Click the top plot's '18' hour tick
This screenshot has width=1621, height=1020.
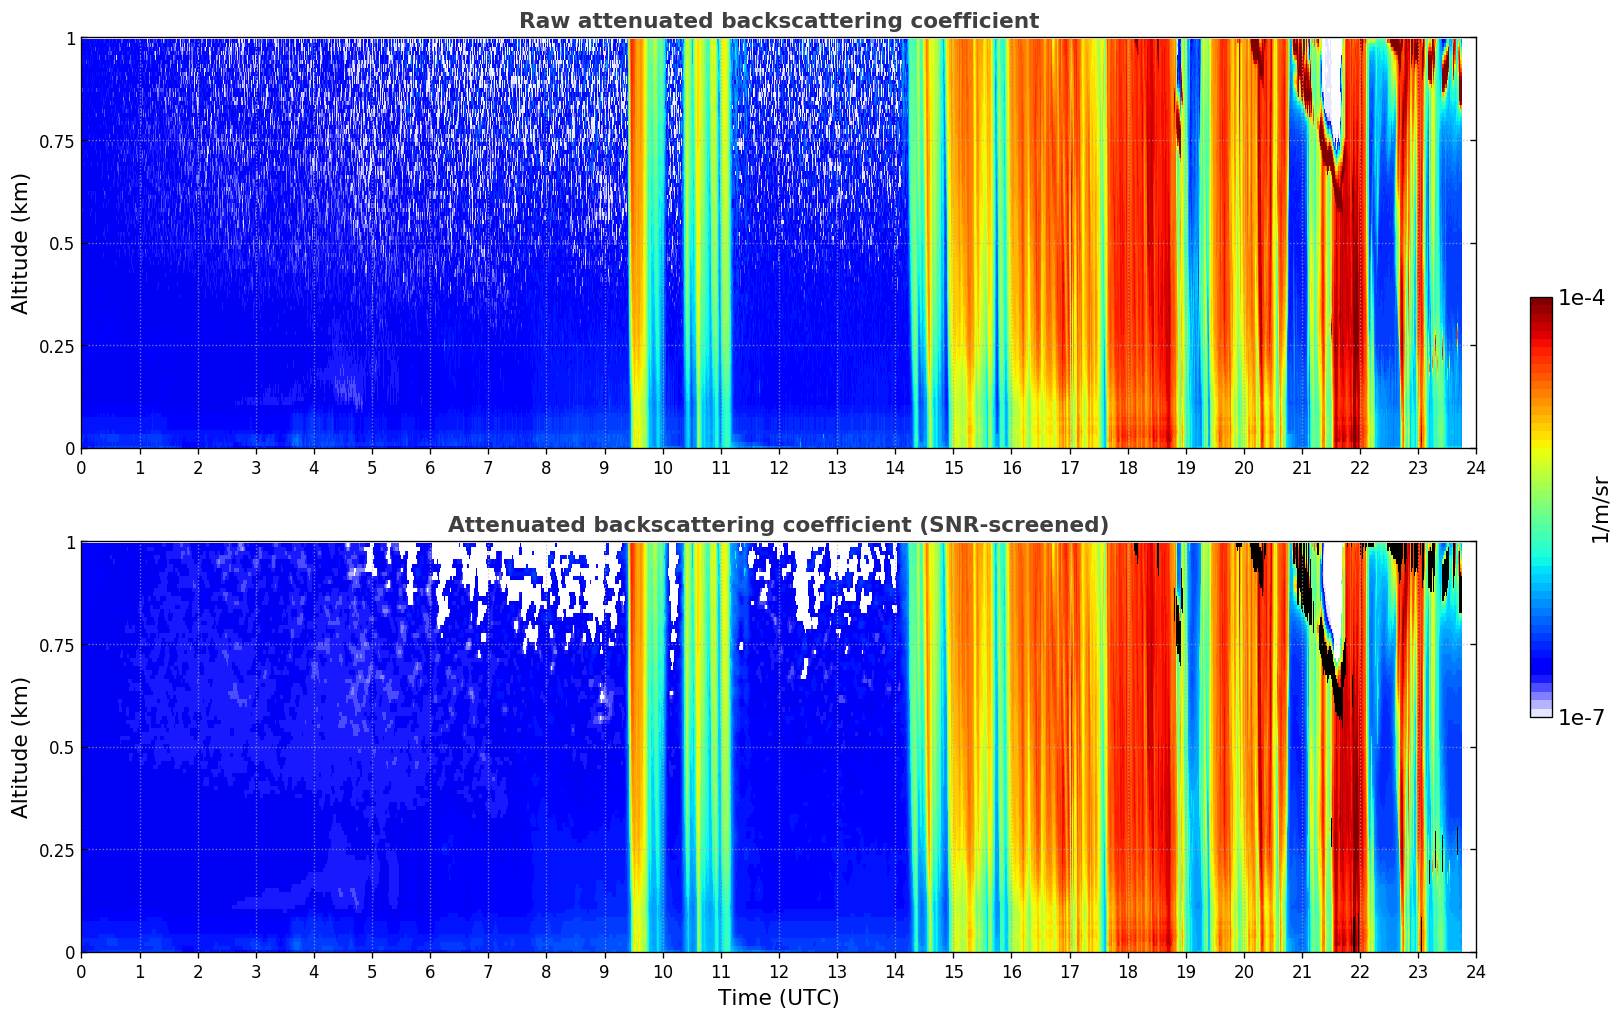pos(1127,467)
